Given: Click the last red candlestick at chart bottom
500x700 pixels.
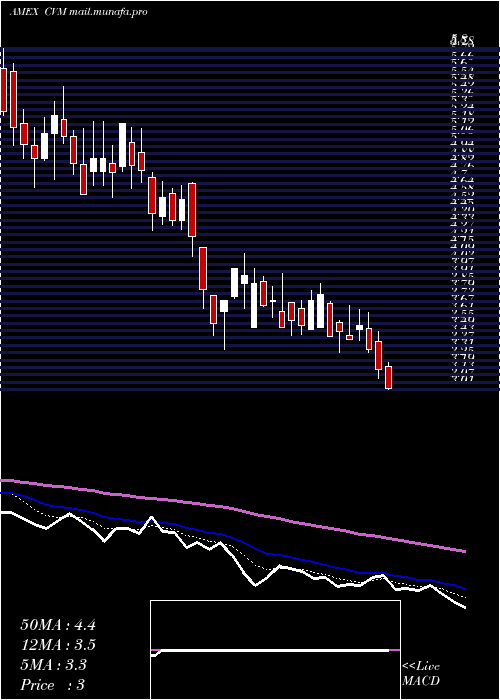Looking at the screenshot, I should click(388, 377).
